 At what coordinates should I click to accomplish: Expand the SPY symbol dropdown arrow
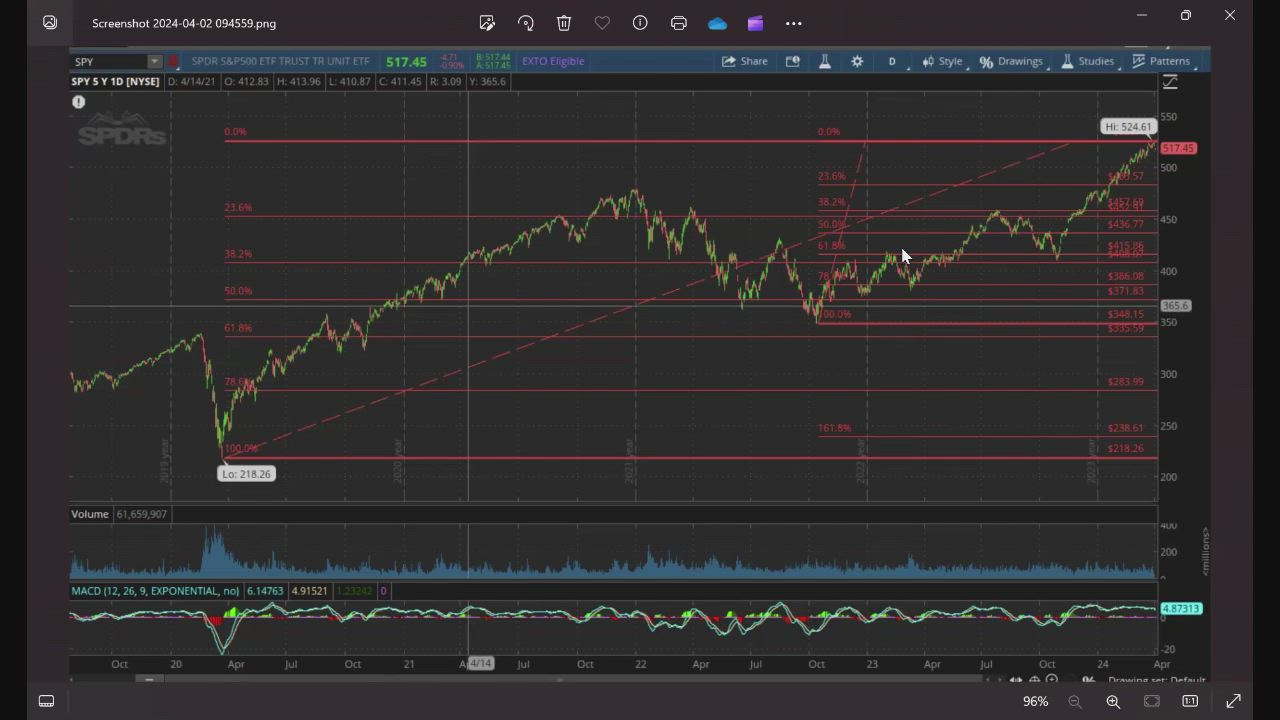[154, 62]
